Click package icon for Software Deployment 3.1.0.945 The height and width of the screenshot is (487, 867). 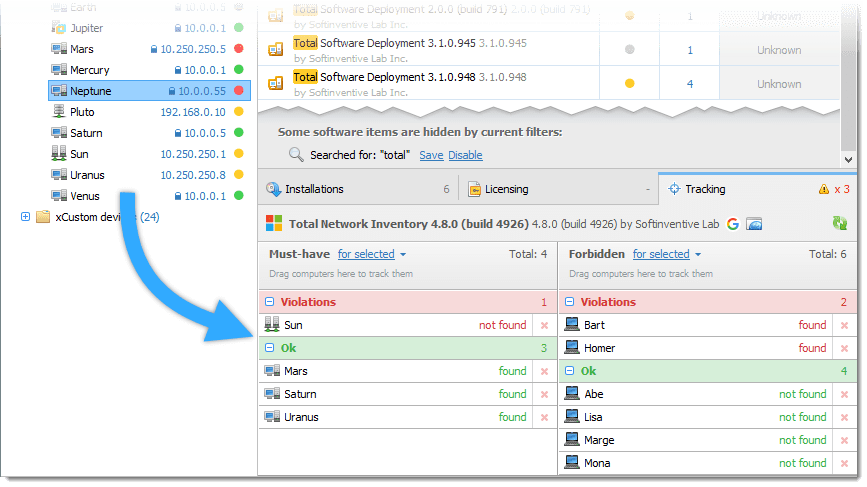coord(275,50)
